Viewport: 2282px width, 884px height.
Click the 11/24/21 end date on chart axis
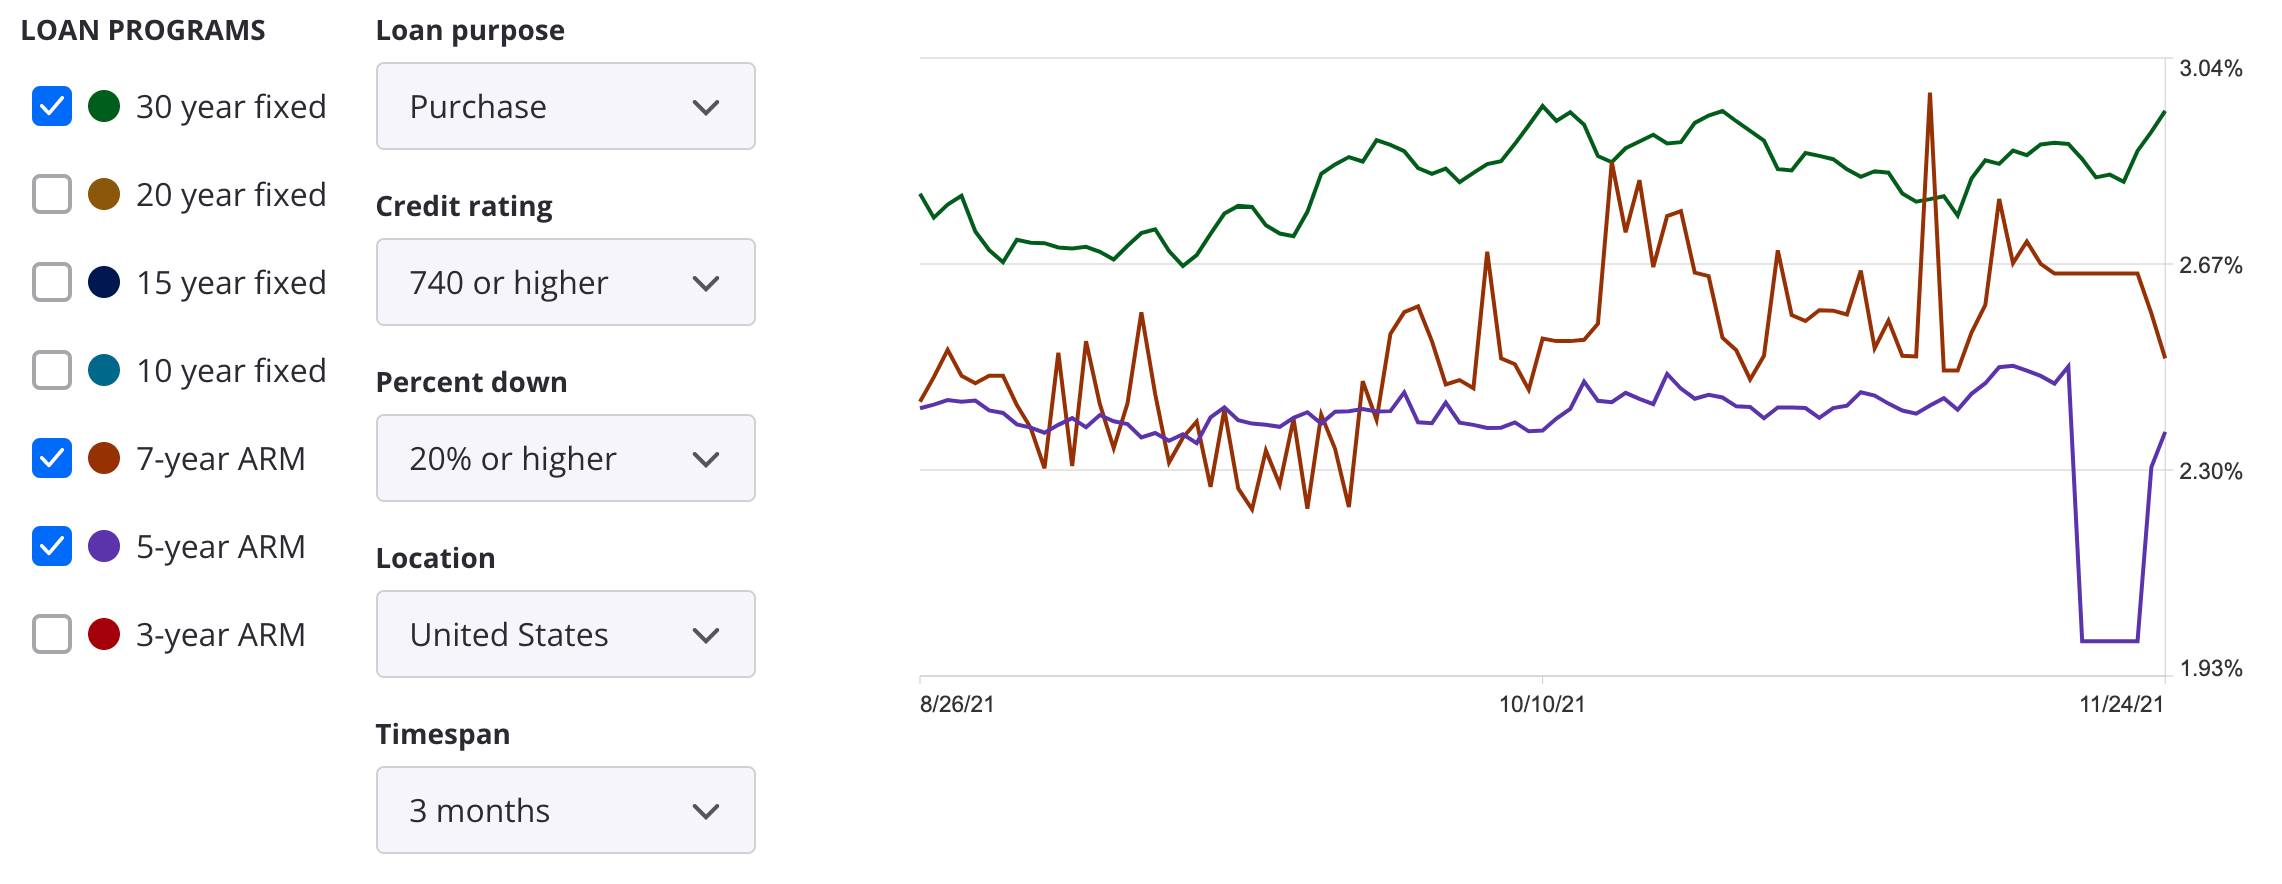(x=2121, y=704)
